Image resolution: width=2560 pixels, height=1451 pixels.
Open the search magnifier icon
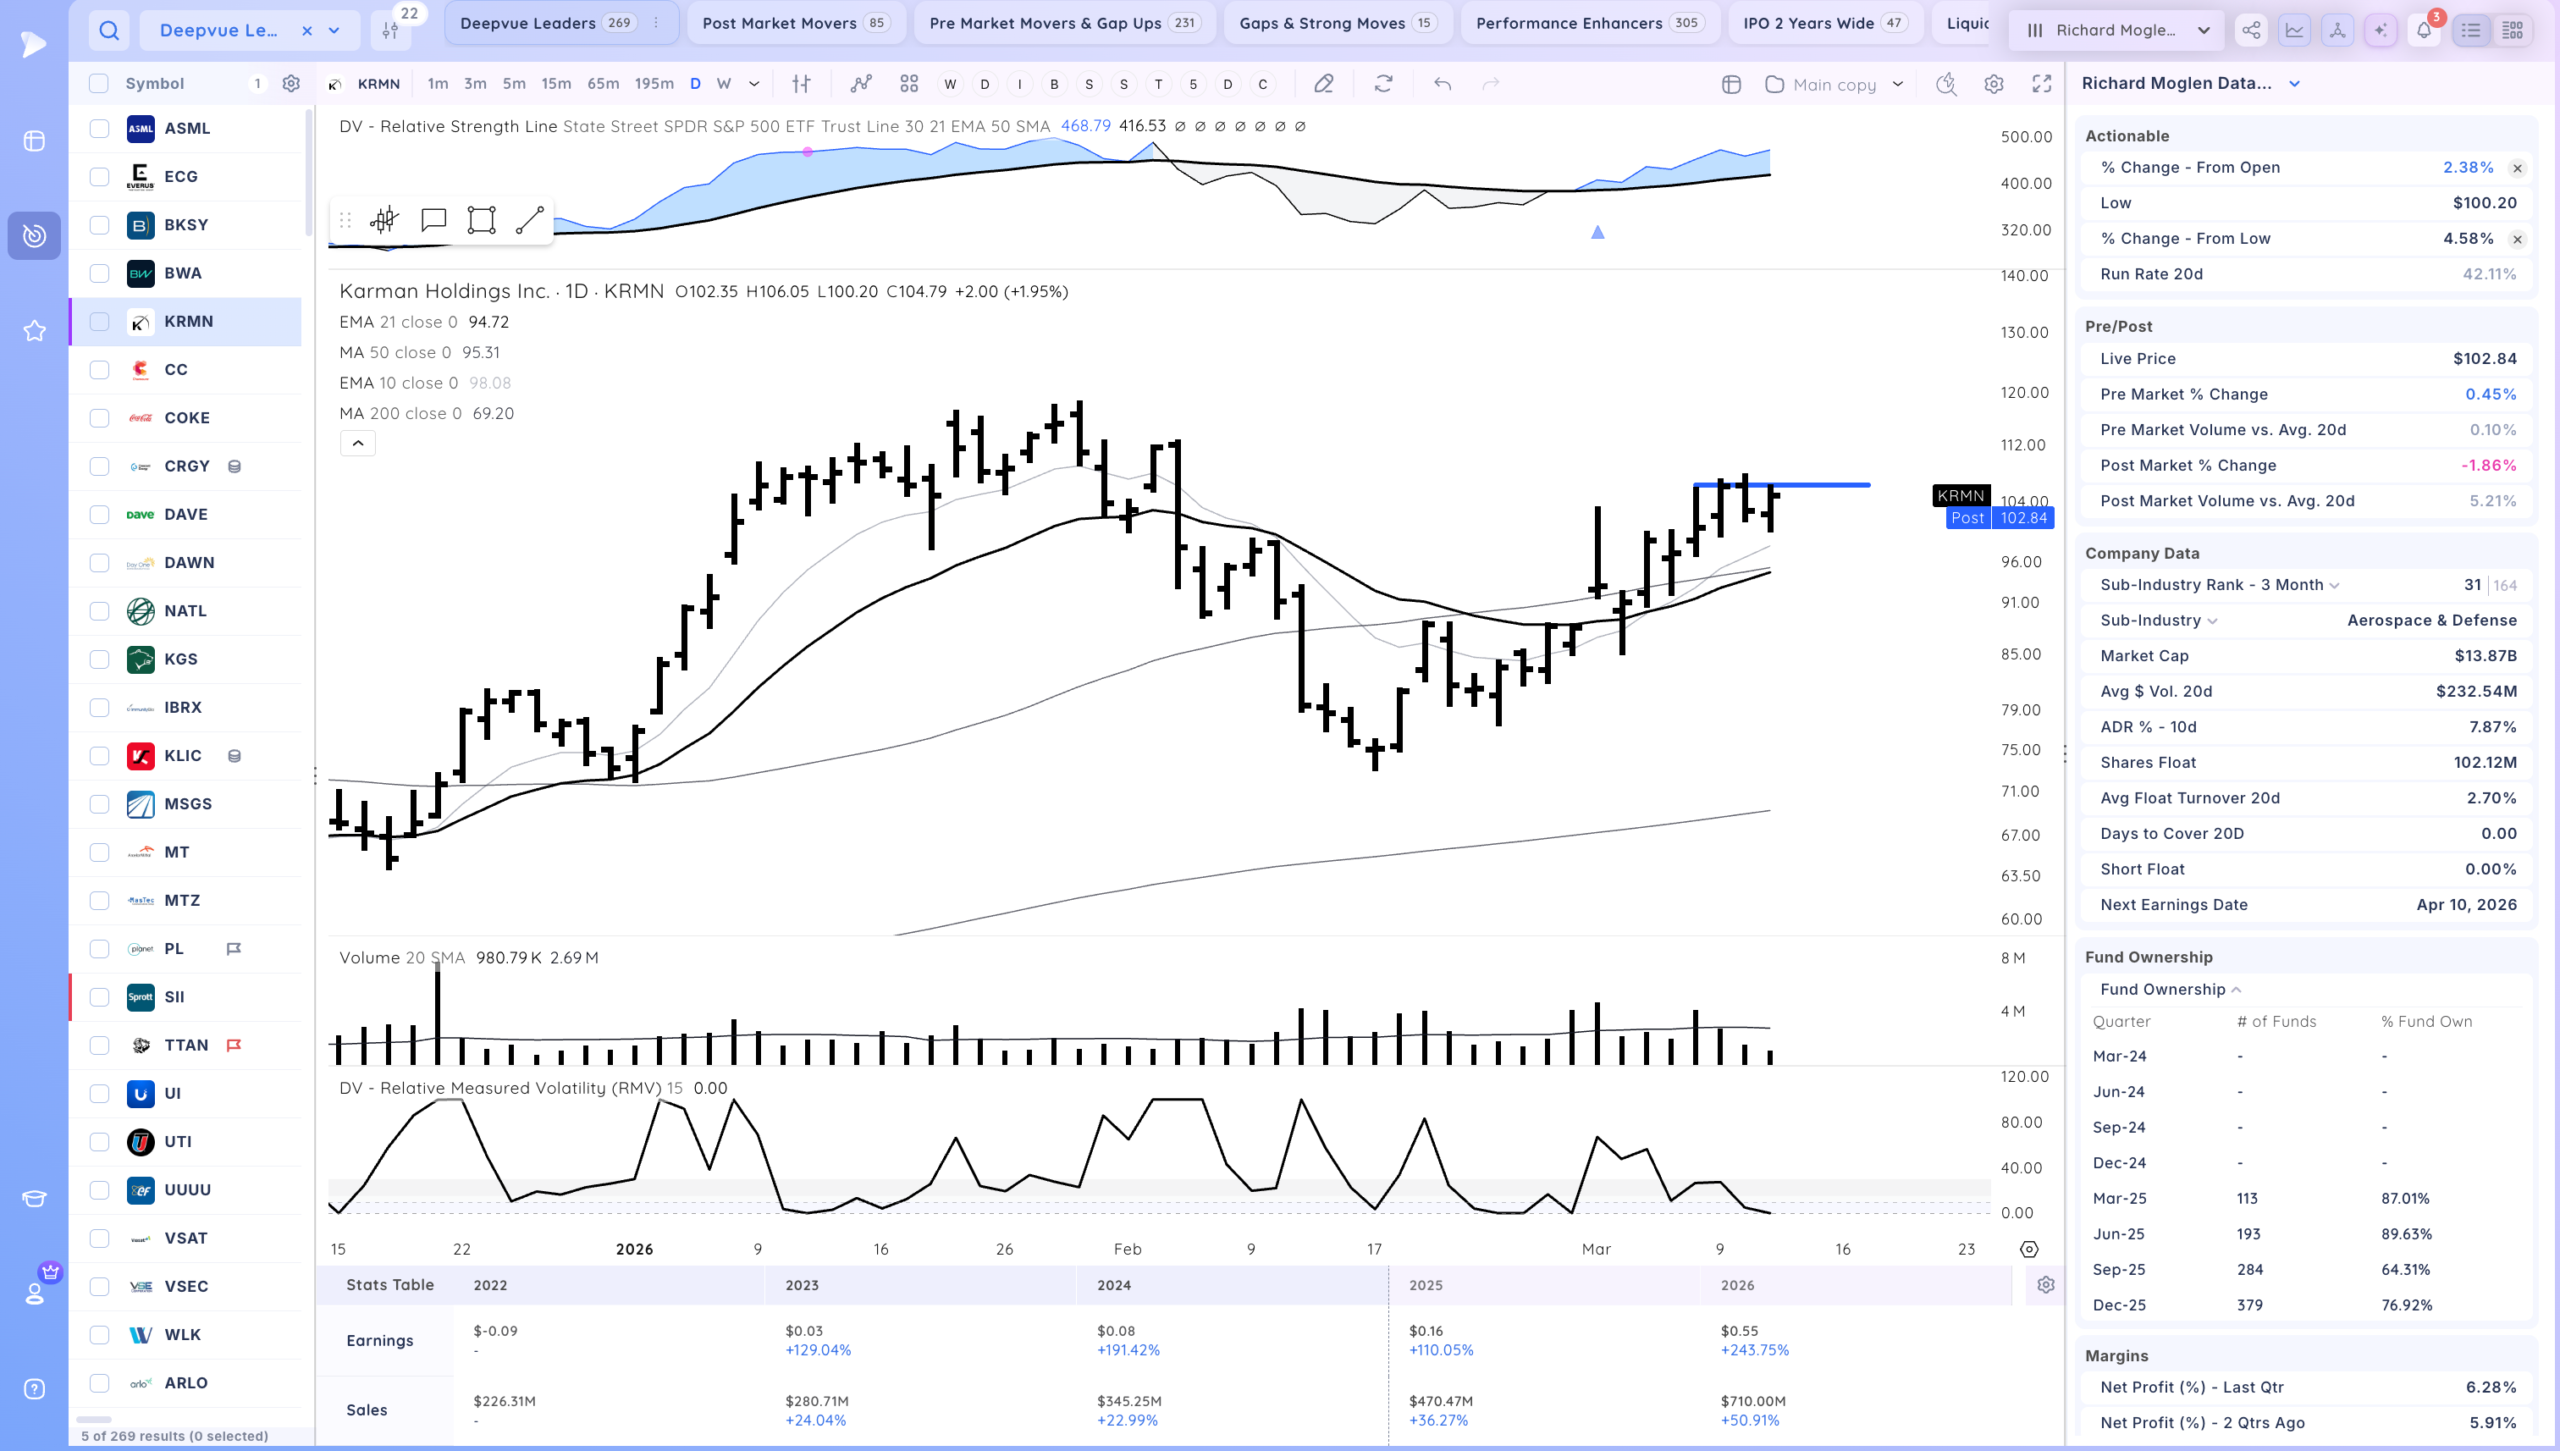[x=109, y=31]
